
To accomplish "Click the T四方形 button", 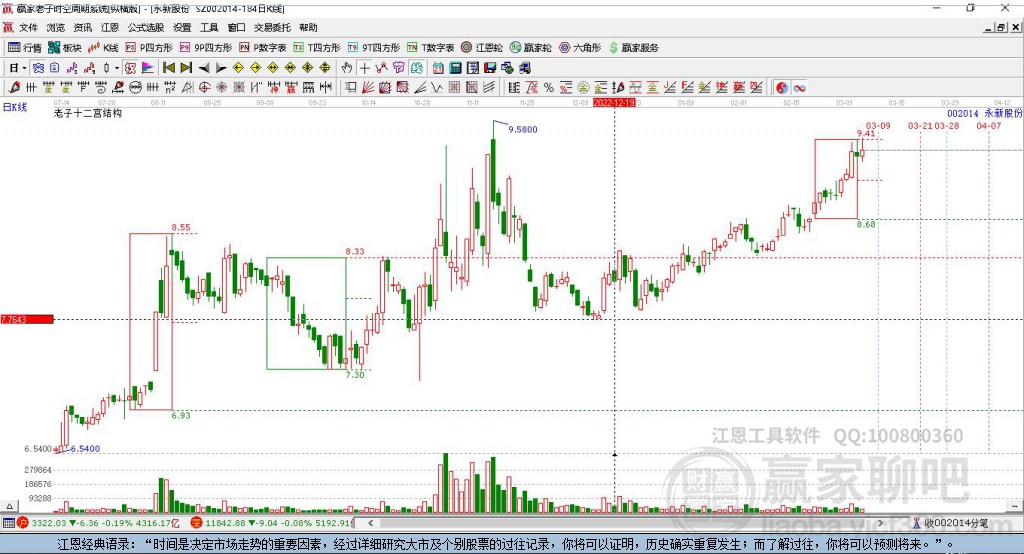I will tap(317, 48).
